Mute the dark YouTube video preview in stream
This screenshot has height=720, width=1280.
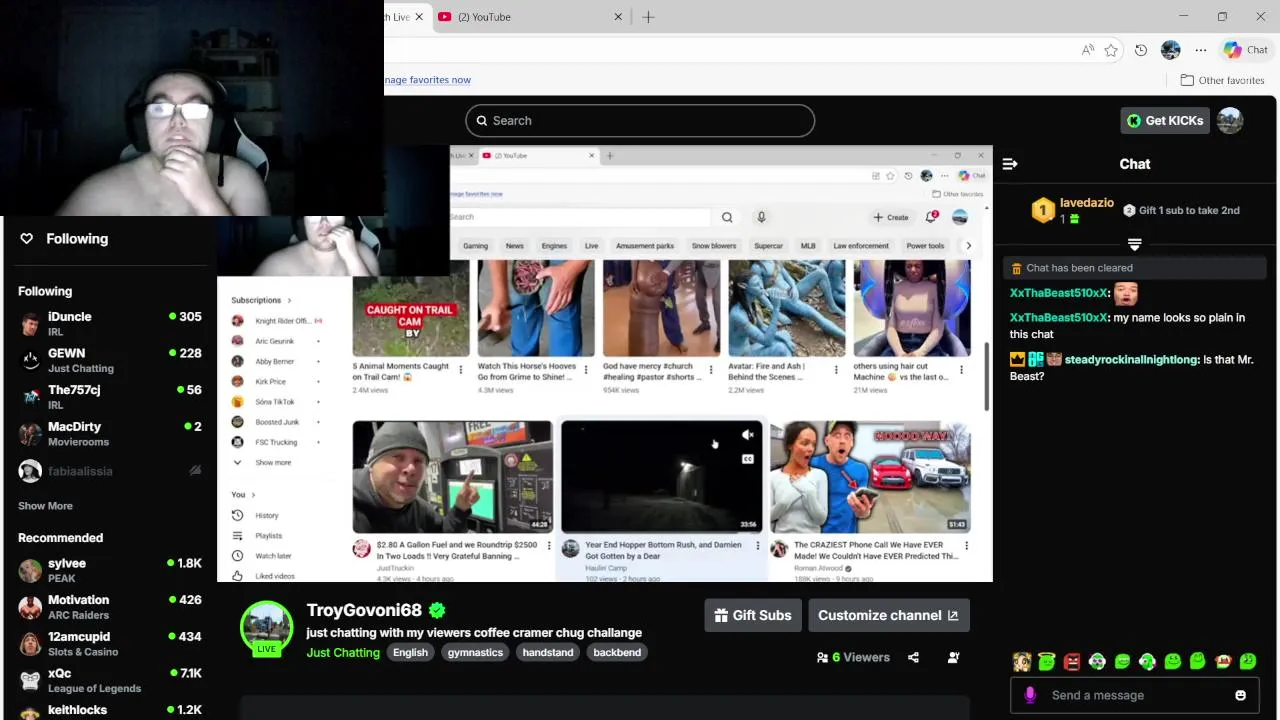pos(747,435)
